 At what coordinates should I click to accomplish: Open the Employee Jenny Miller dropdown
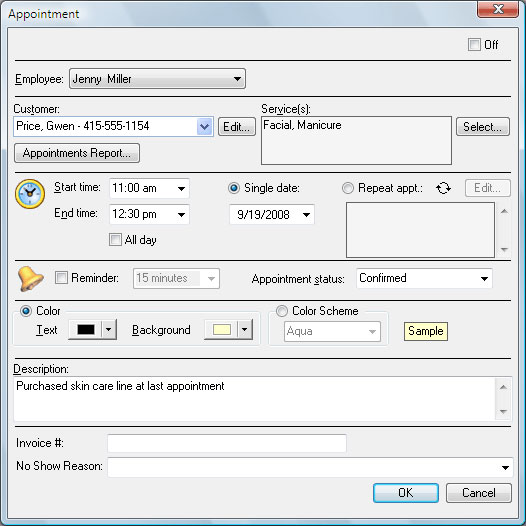pos(157,79)
